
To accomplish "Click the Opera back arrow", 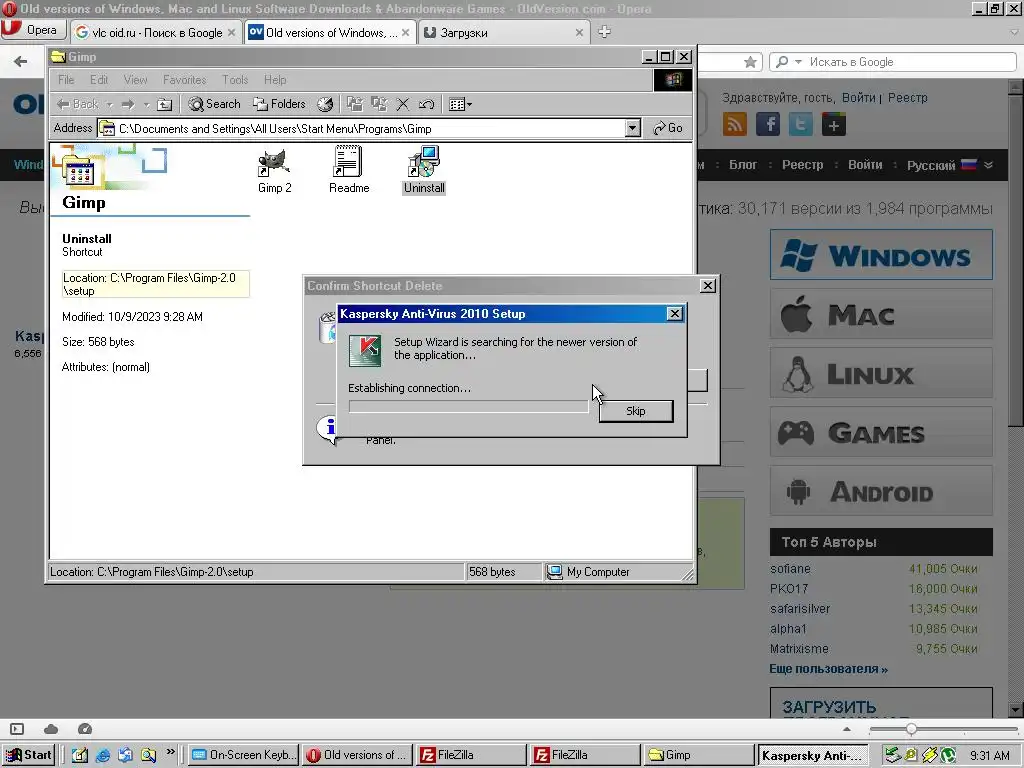I will (20, 61).
